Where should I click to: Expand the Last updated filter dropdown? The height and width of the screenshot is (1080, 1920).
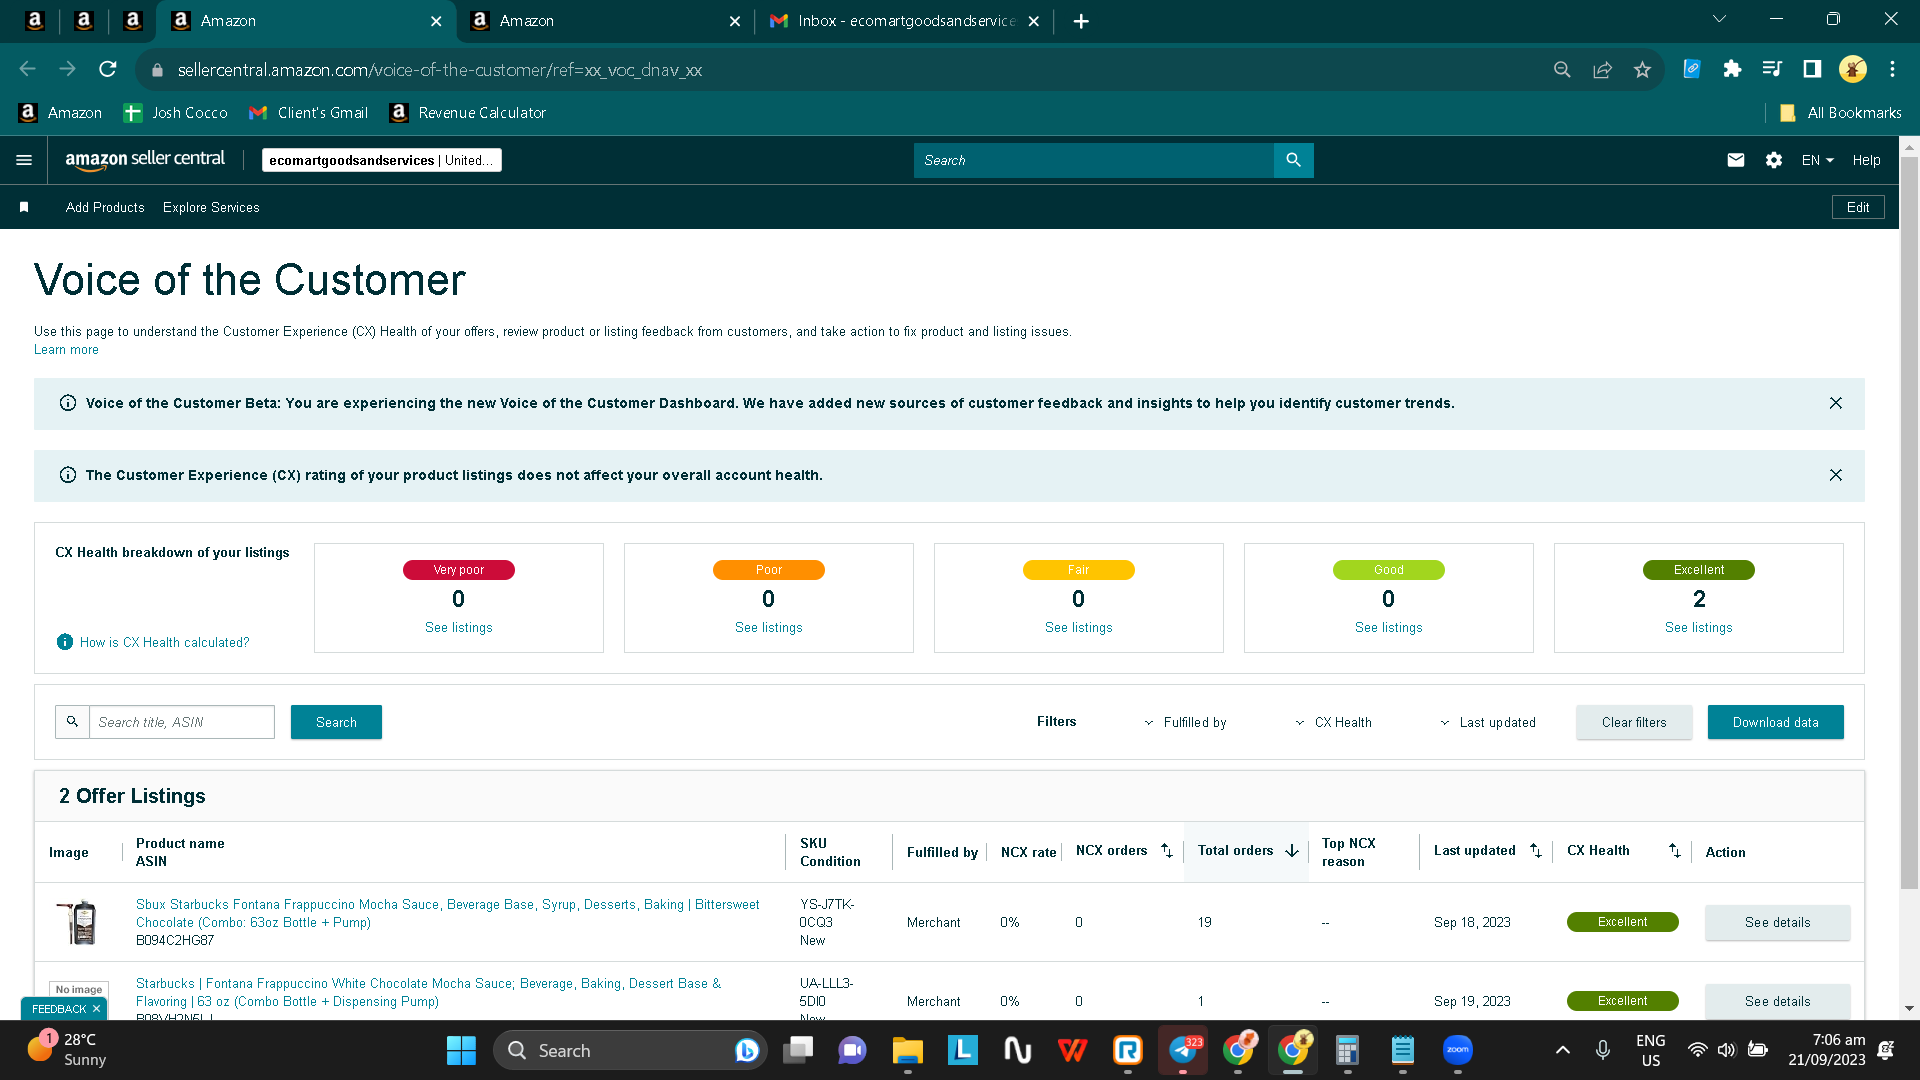(x=1488, y=722)
